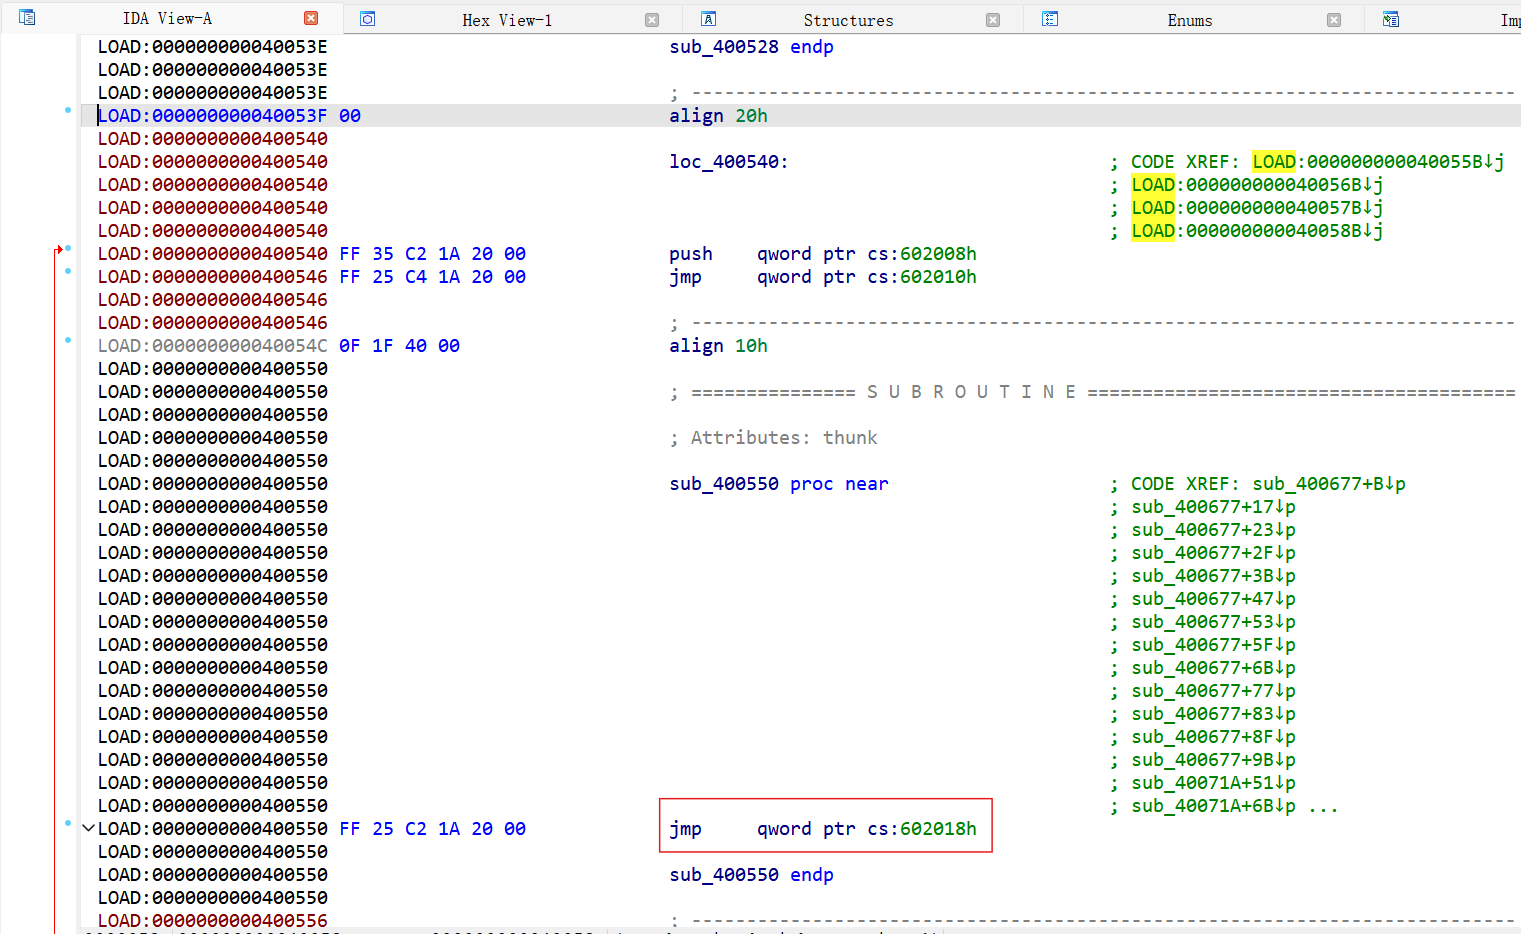The width and height of the screenshot is (1521, 934).
Task: Click address LOAD:000000000040054C
Action: tap(212, 346)
